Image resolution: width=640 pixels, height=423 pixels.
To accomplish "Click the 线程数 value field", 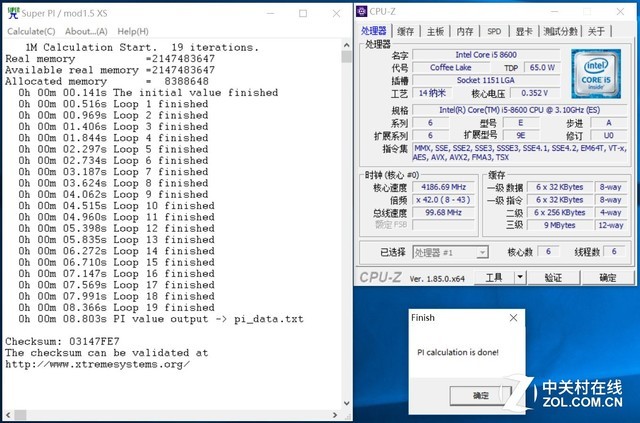I will coord(614,252).
